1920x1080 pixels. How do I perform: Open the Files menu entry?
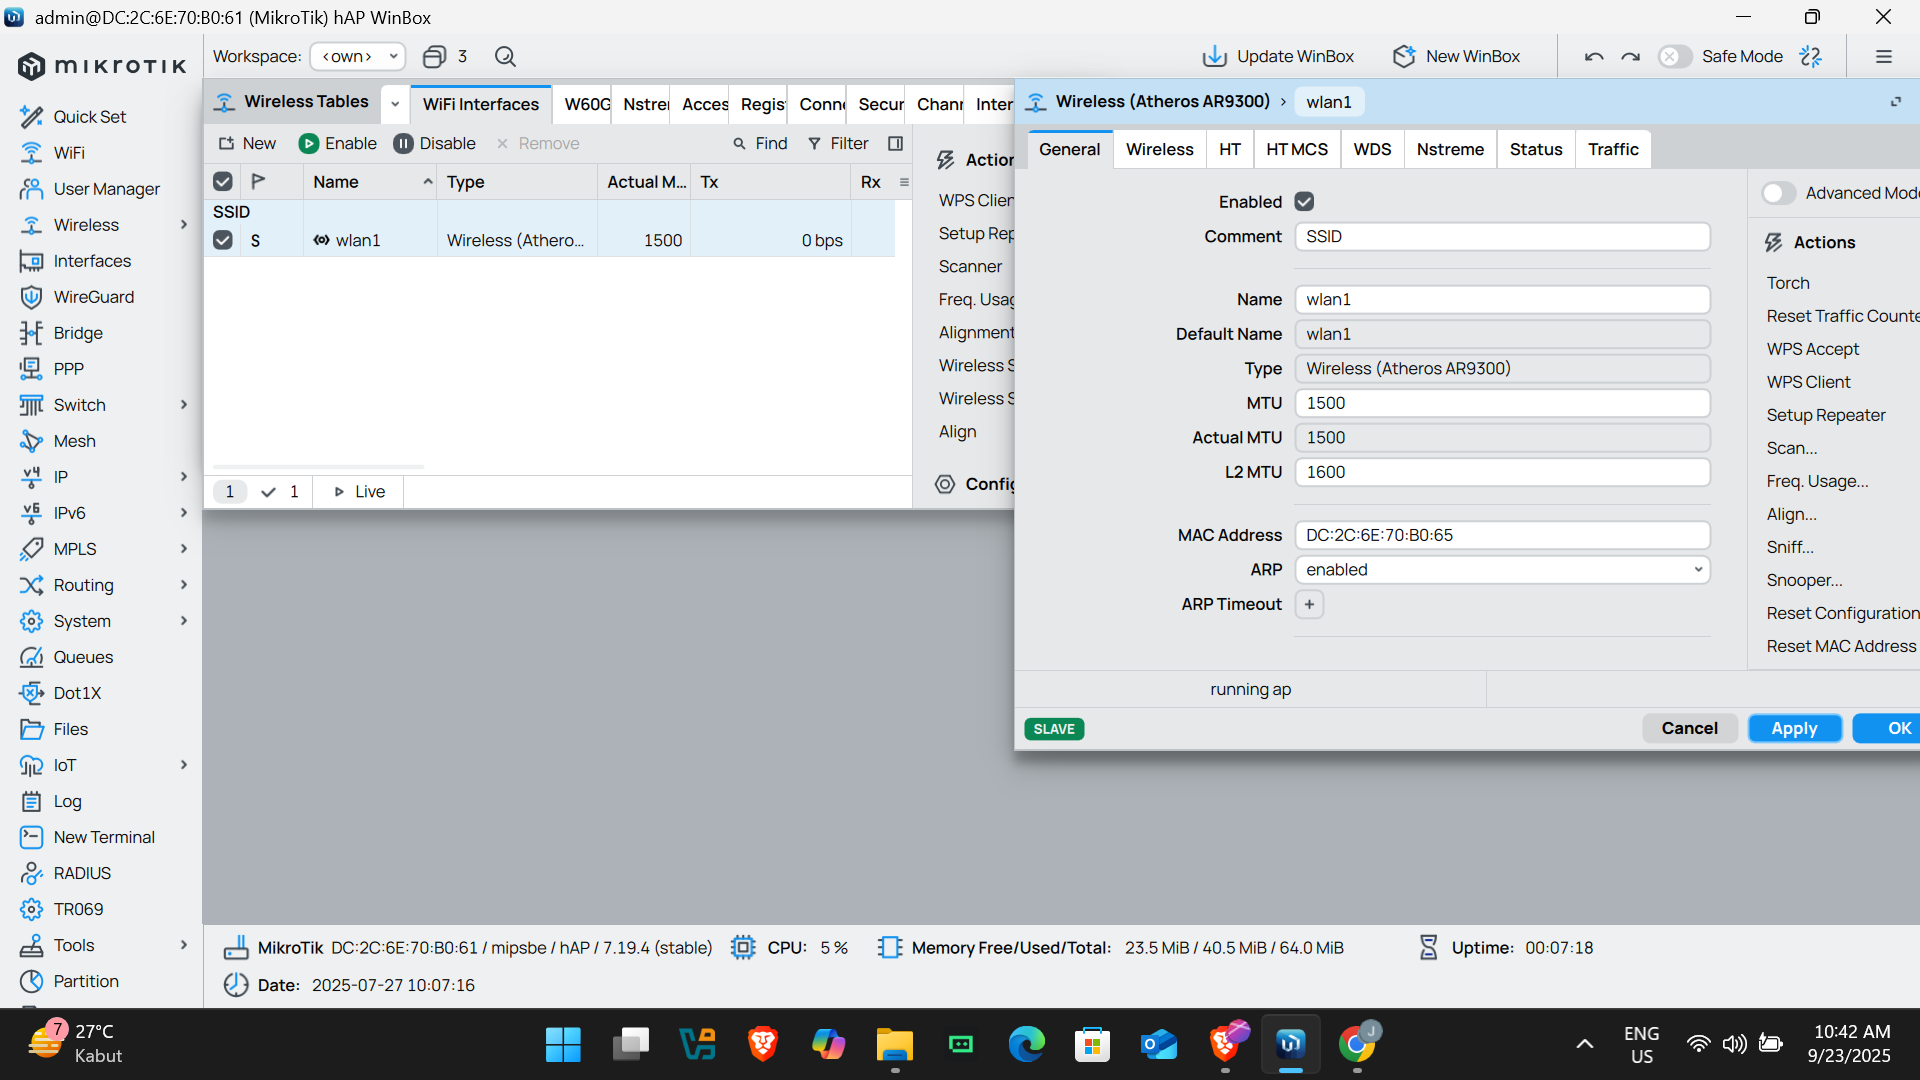click(70, 728)
